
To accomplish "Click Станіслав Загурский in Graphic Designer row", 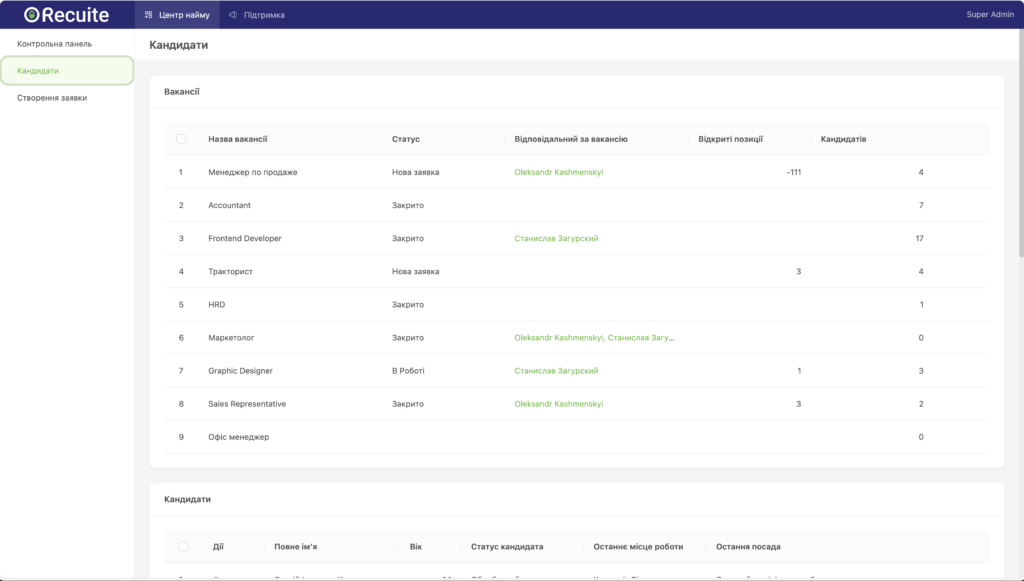I will [x=556, y=371].
